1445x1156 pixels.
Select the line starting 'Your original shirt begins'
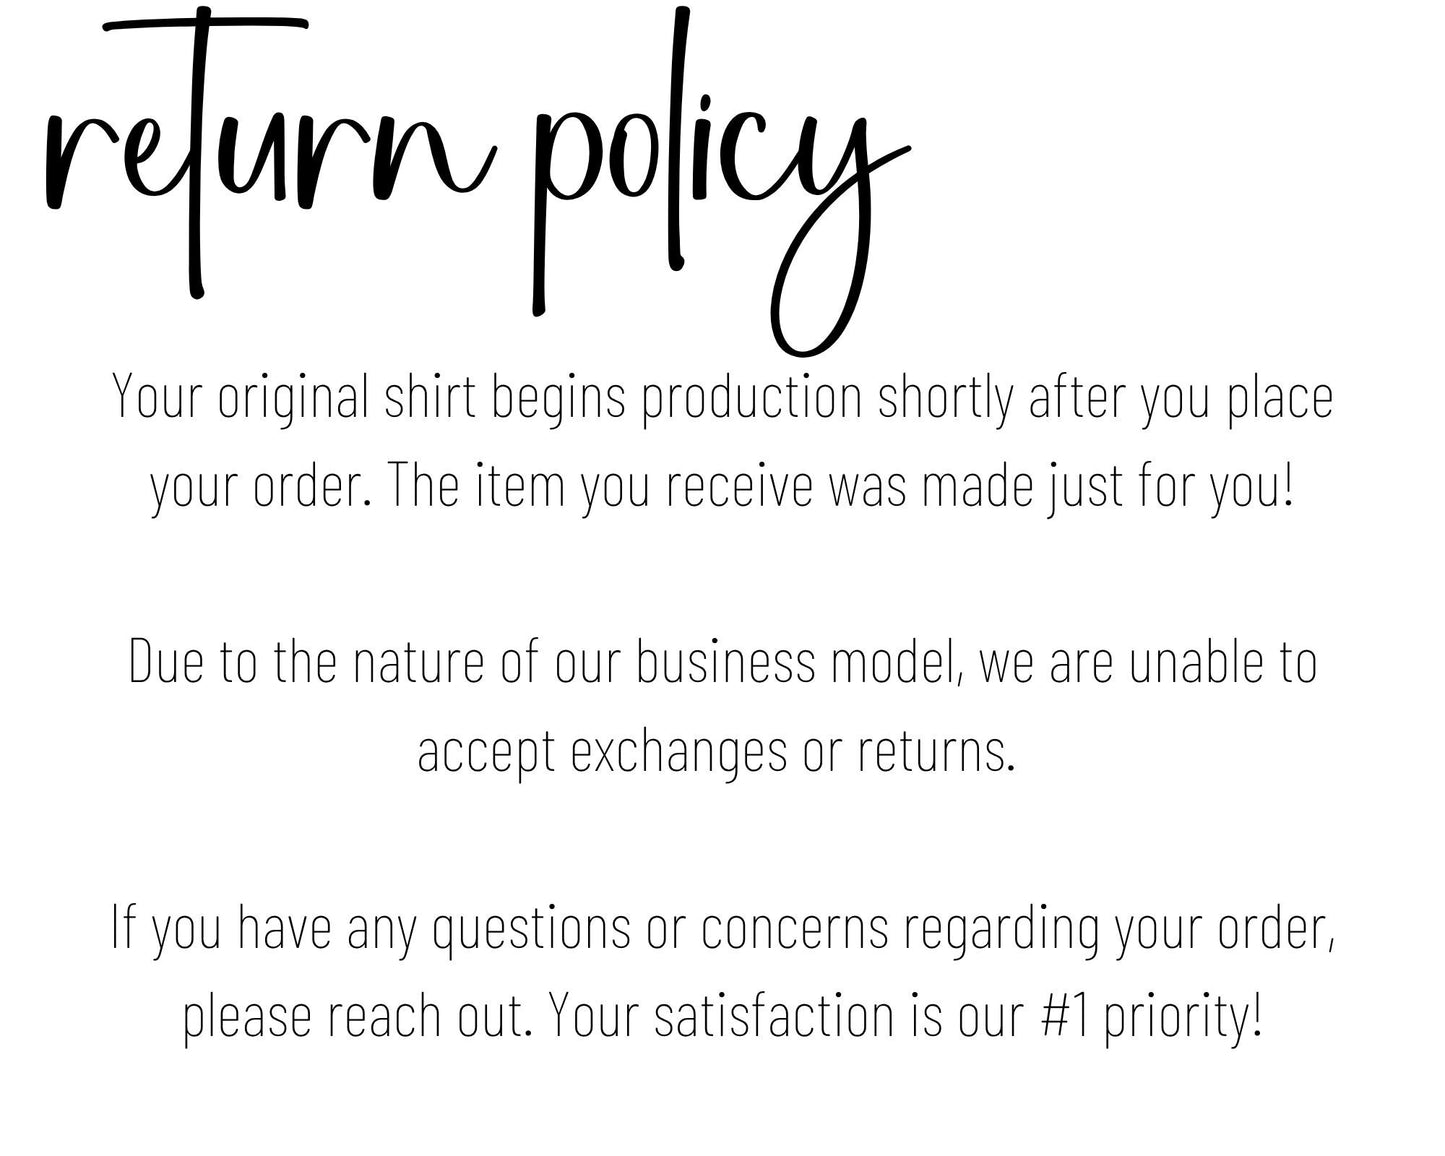722,398
